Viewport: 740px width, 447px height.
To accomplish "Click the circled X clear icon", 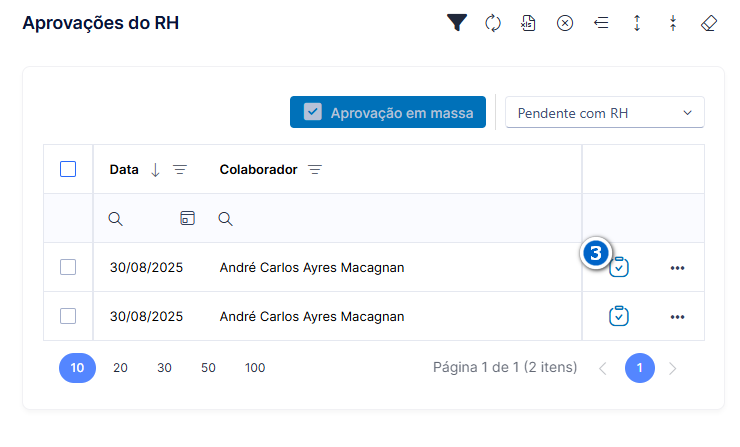I will tap(564, 23).
